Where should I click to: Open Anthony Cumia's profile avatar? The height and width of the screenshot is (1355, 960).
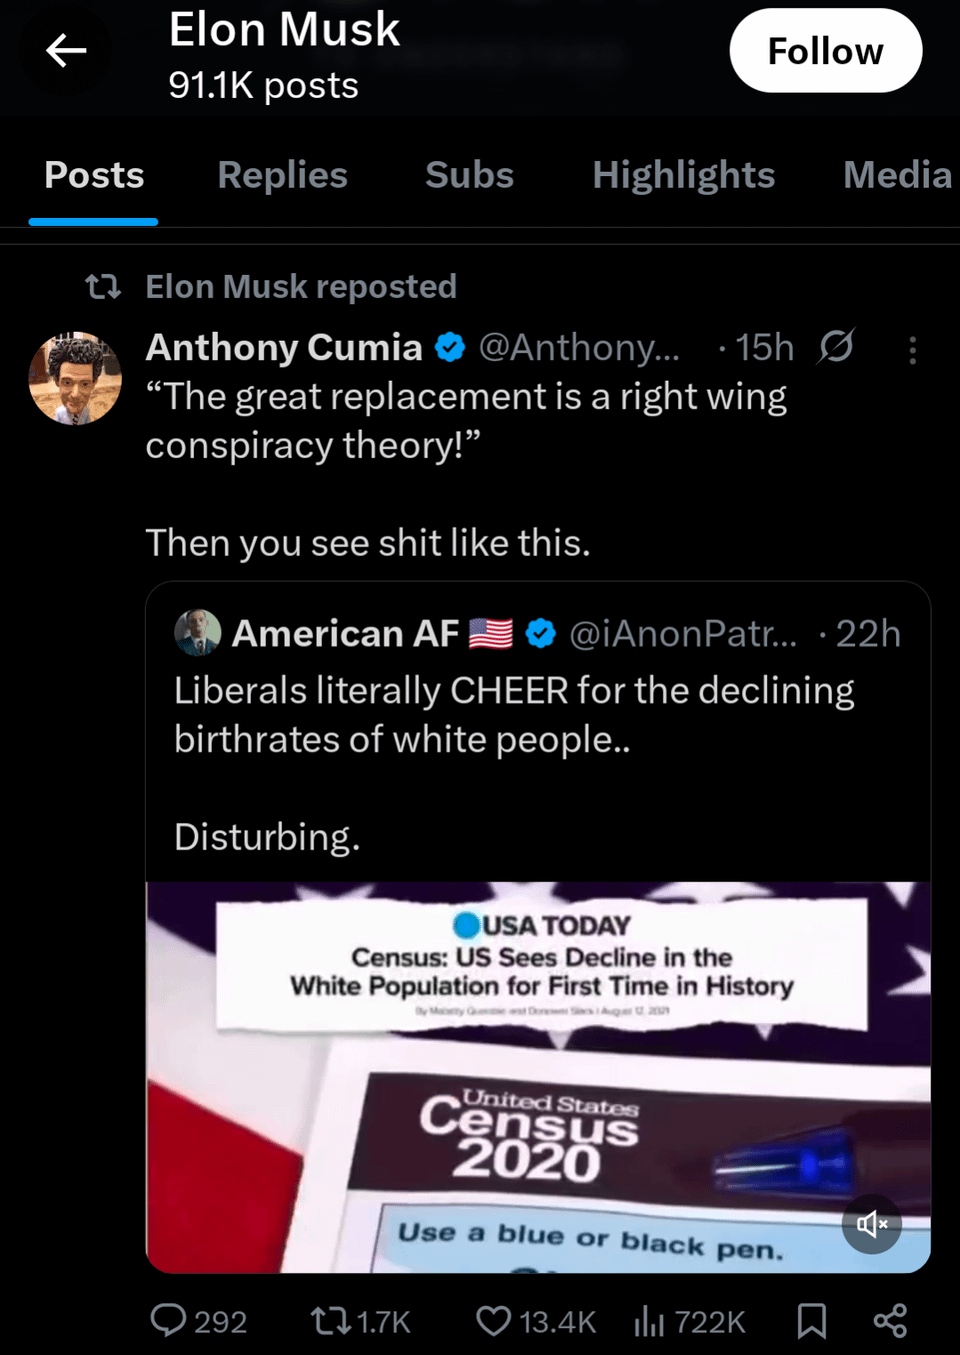[75, 379]
